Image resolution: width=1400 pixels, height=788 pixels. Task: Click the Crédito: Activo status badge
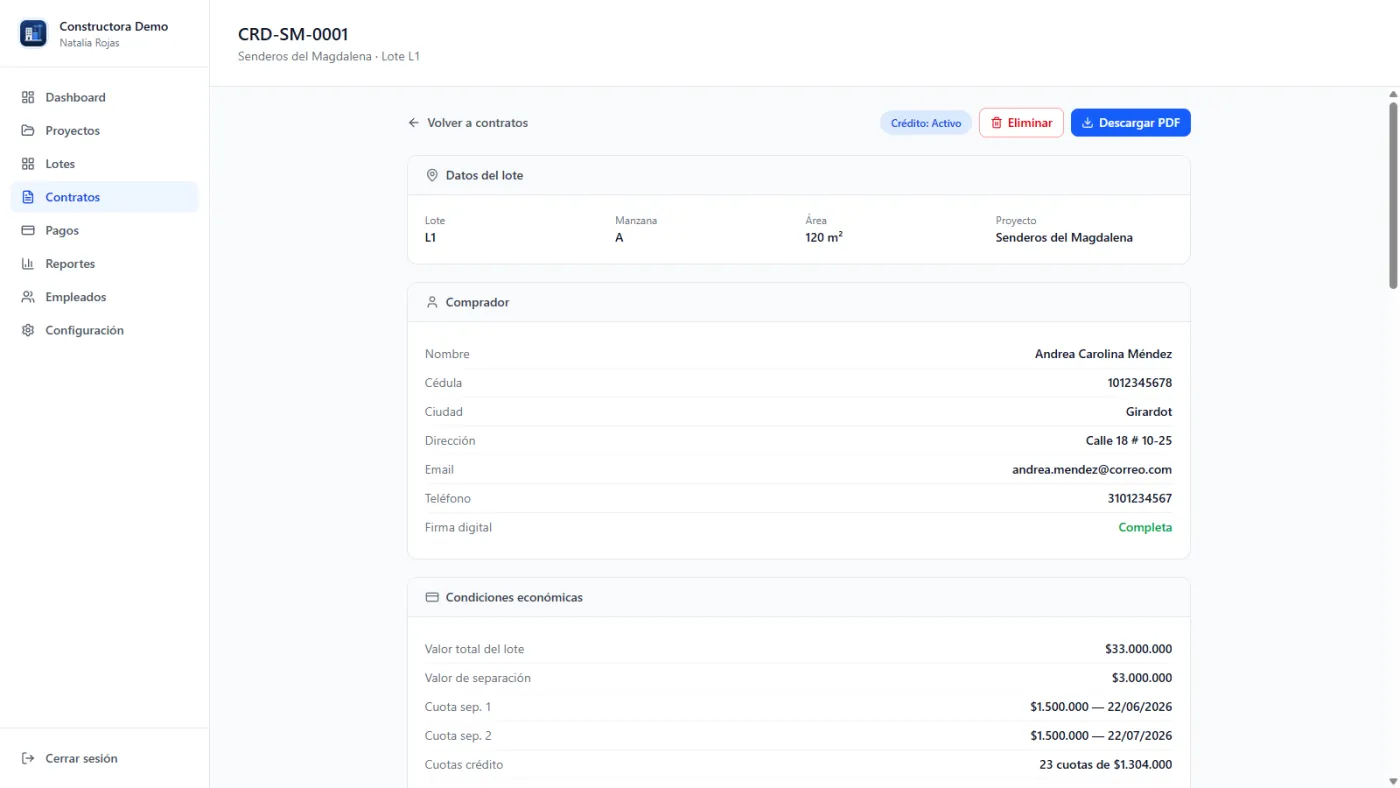pyautogui.click(x=926, y=123)
